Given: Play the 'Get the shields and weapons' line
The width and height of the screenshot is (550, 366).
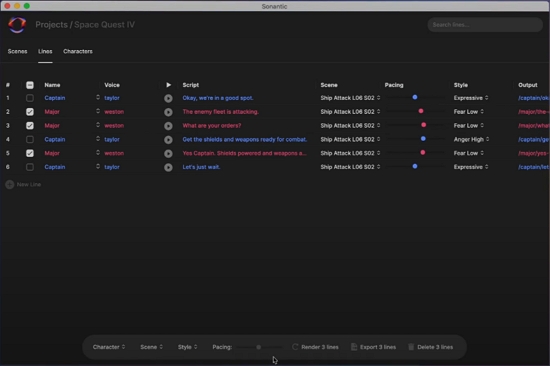Looking at the screenshot, I should pyautogui.click(x=168, y=140).
